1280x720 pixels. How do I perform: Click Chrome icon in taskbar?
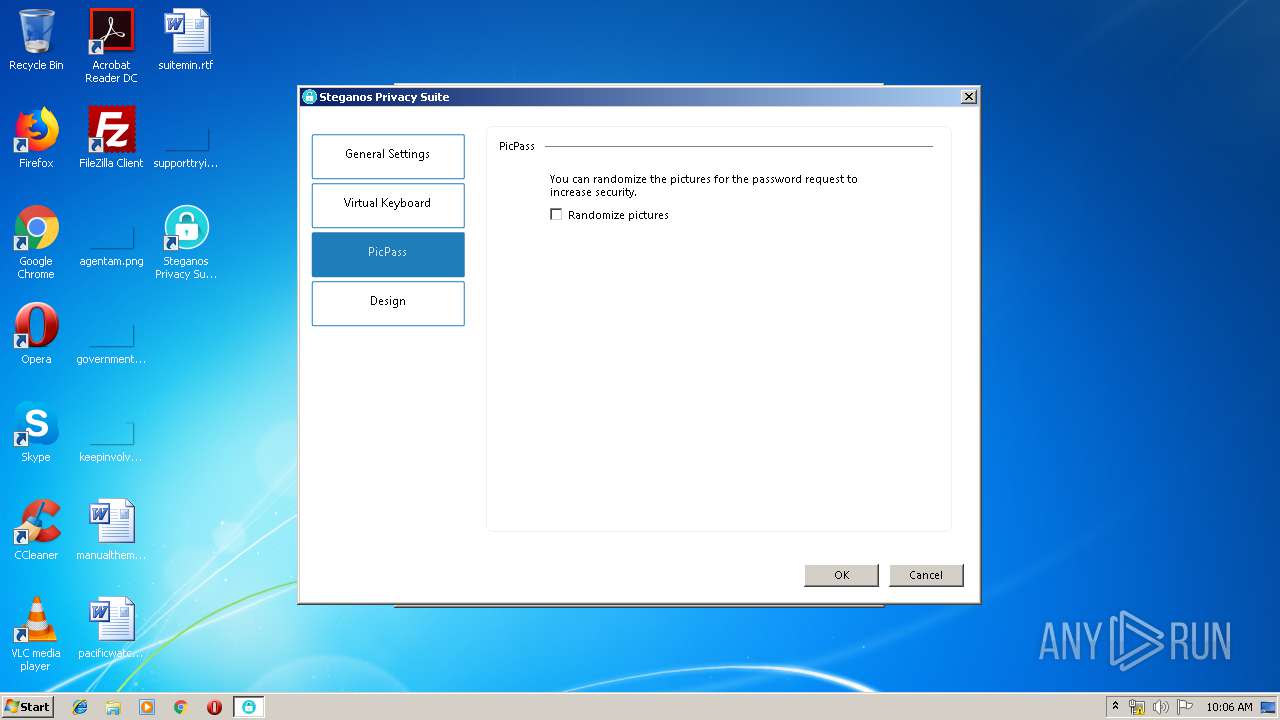coord(180,707)
